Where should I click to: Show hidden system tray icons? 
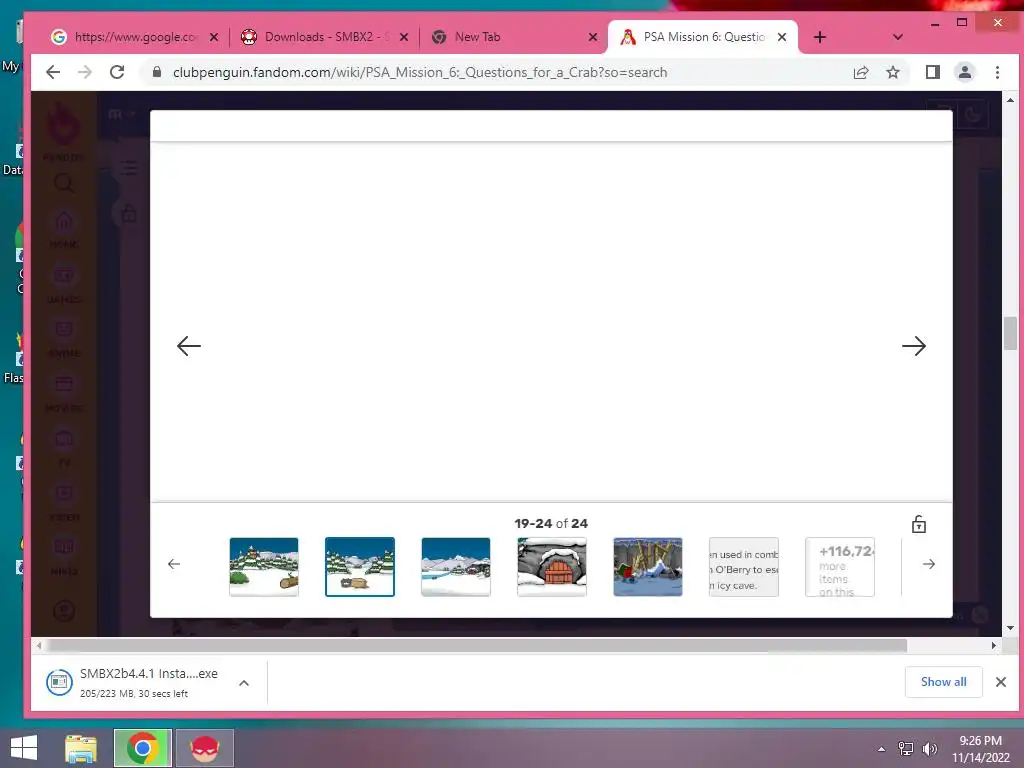point(882,749)
